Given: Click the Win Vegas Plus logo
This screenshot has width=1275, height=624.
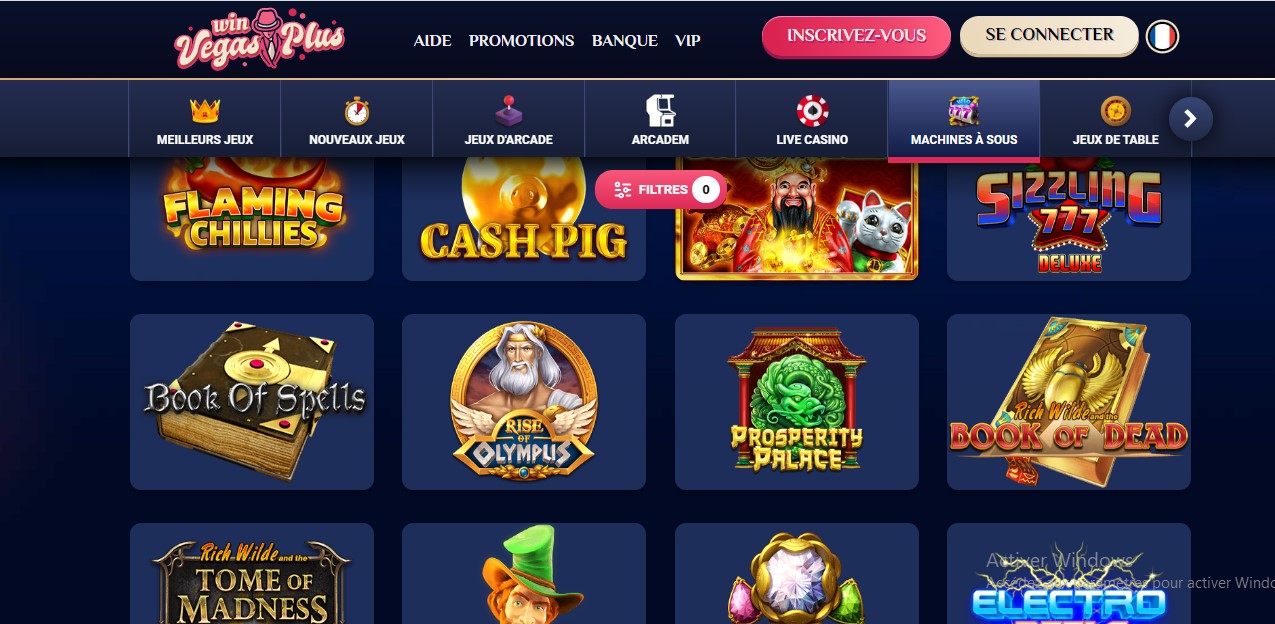Looking at the screenshot, I should click(259, 39).
